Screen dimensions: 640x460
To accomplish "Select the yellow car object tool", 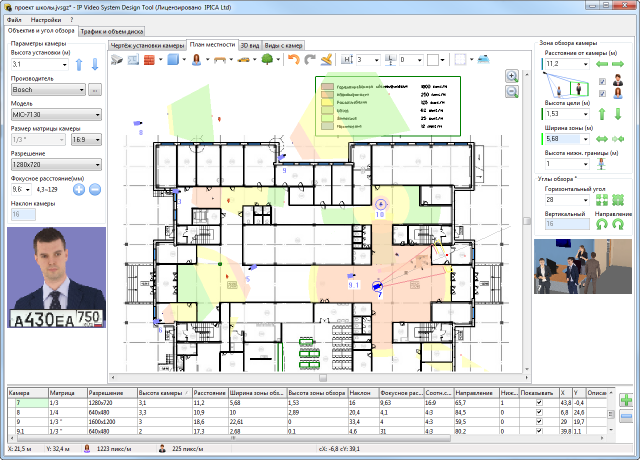I will click(244, 60).
